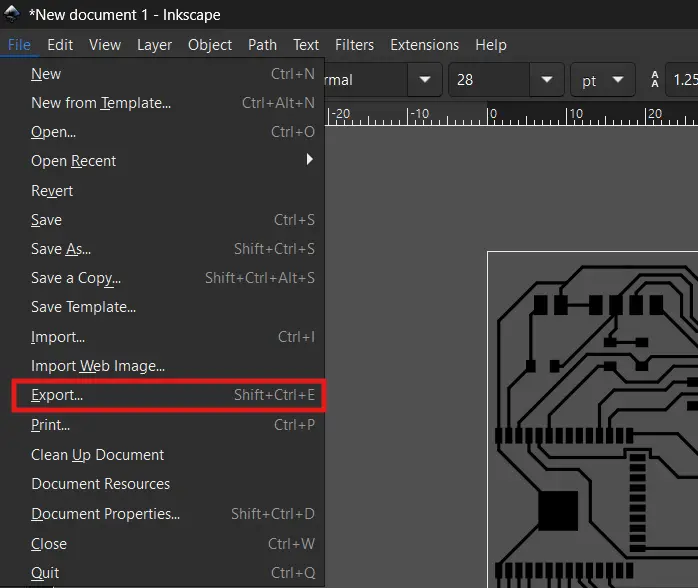The height and width of the screenshot is (588, 698).
Task: Click the line spacing value 1.25
Action: tap(682, 80)
